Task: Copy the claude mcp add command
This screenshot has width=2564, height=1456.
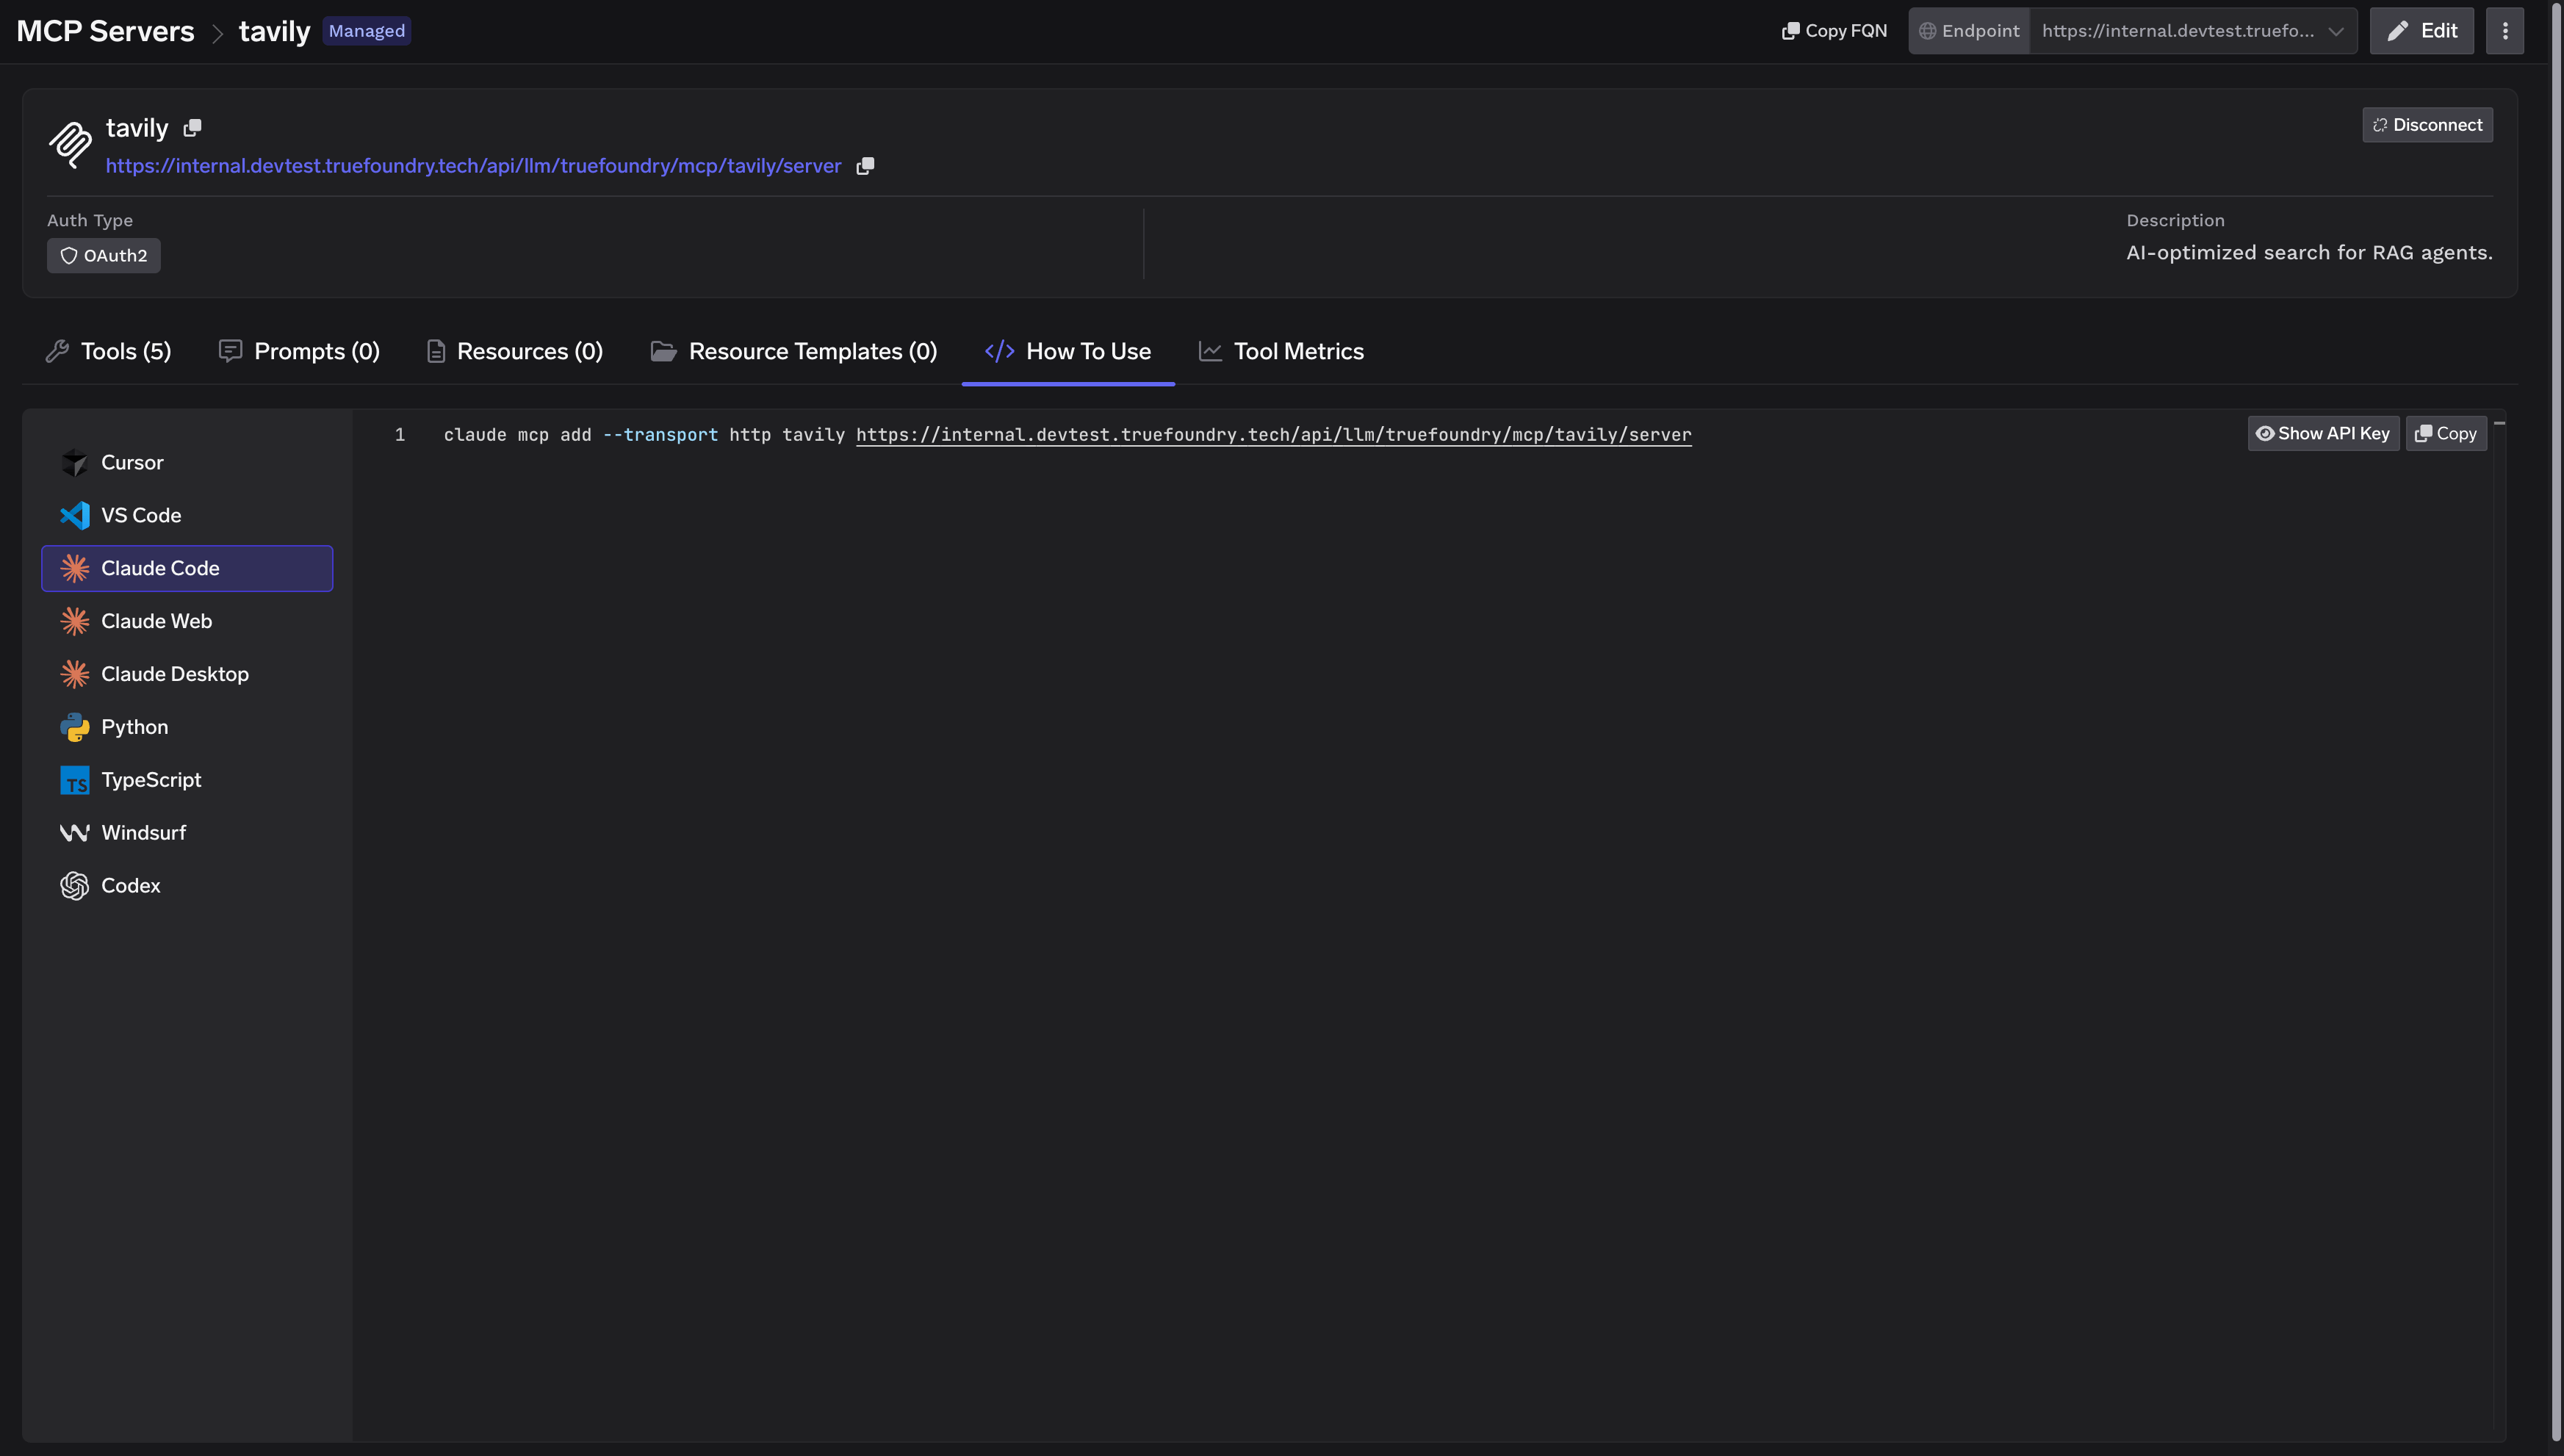Action: (x=2445, y=434)
